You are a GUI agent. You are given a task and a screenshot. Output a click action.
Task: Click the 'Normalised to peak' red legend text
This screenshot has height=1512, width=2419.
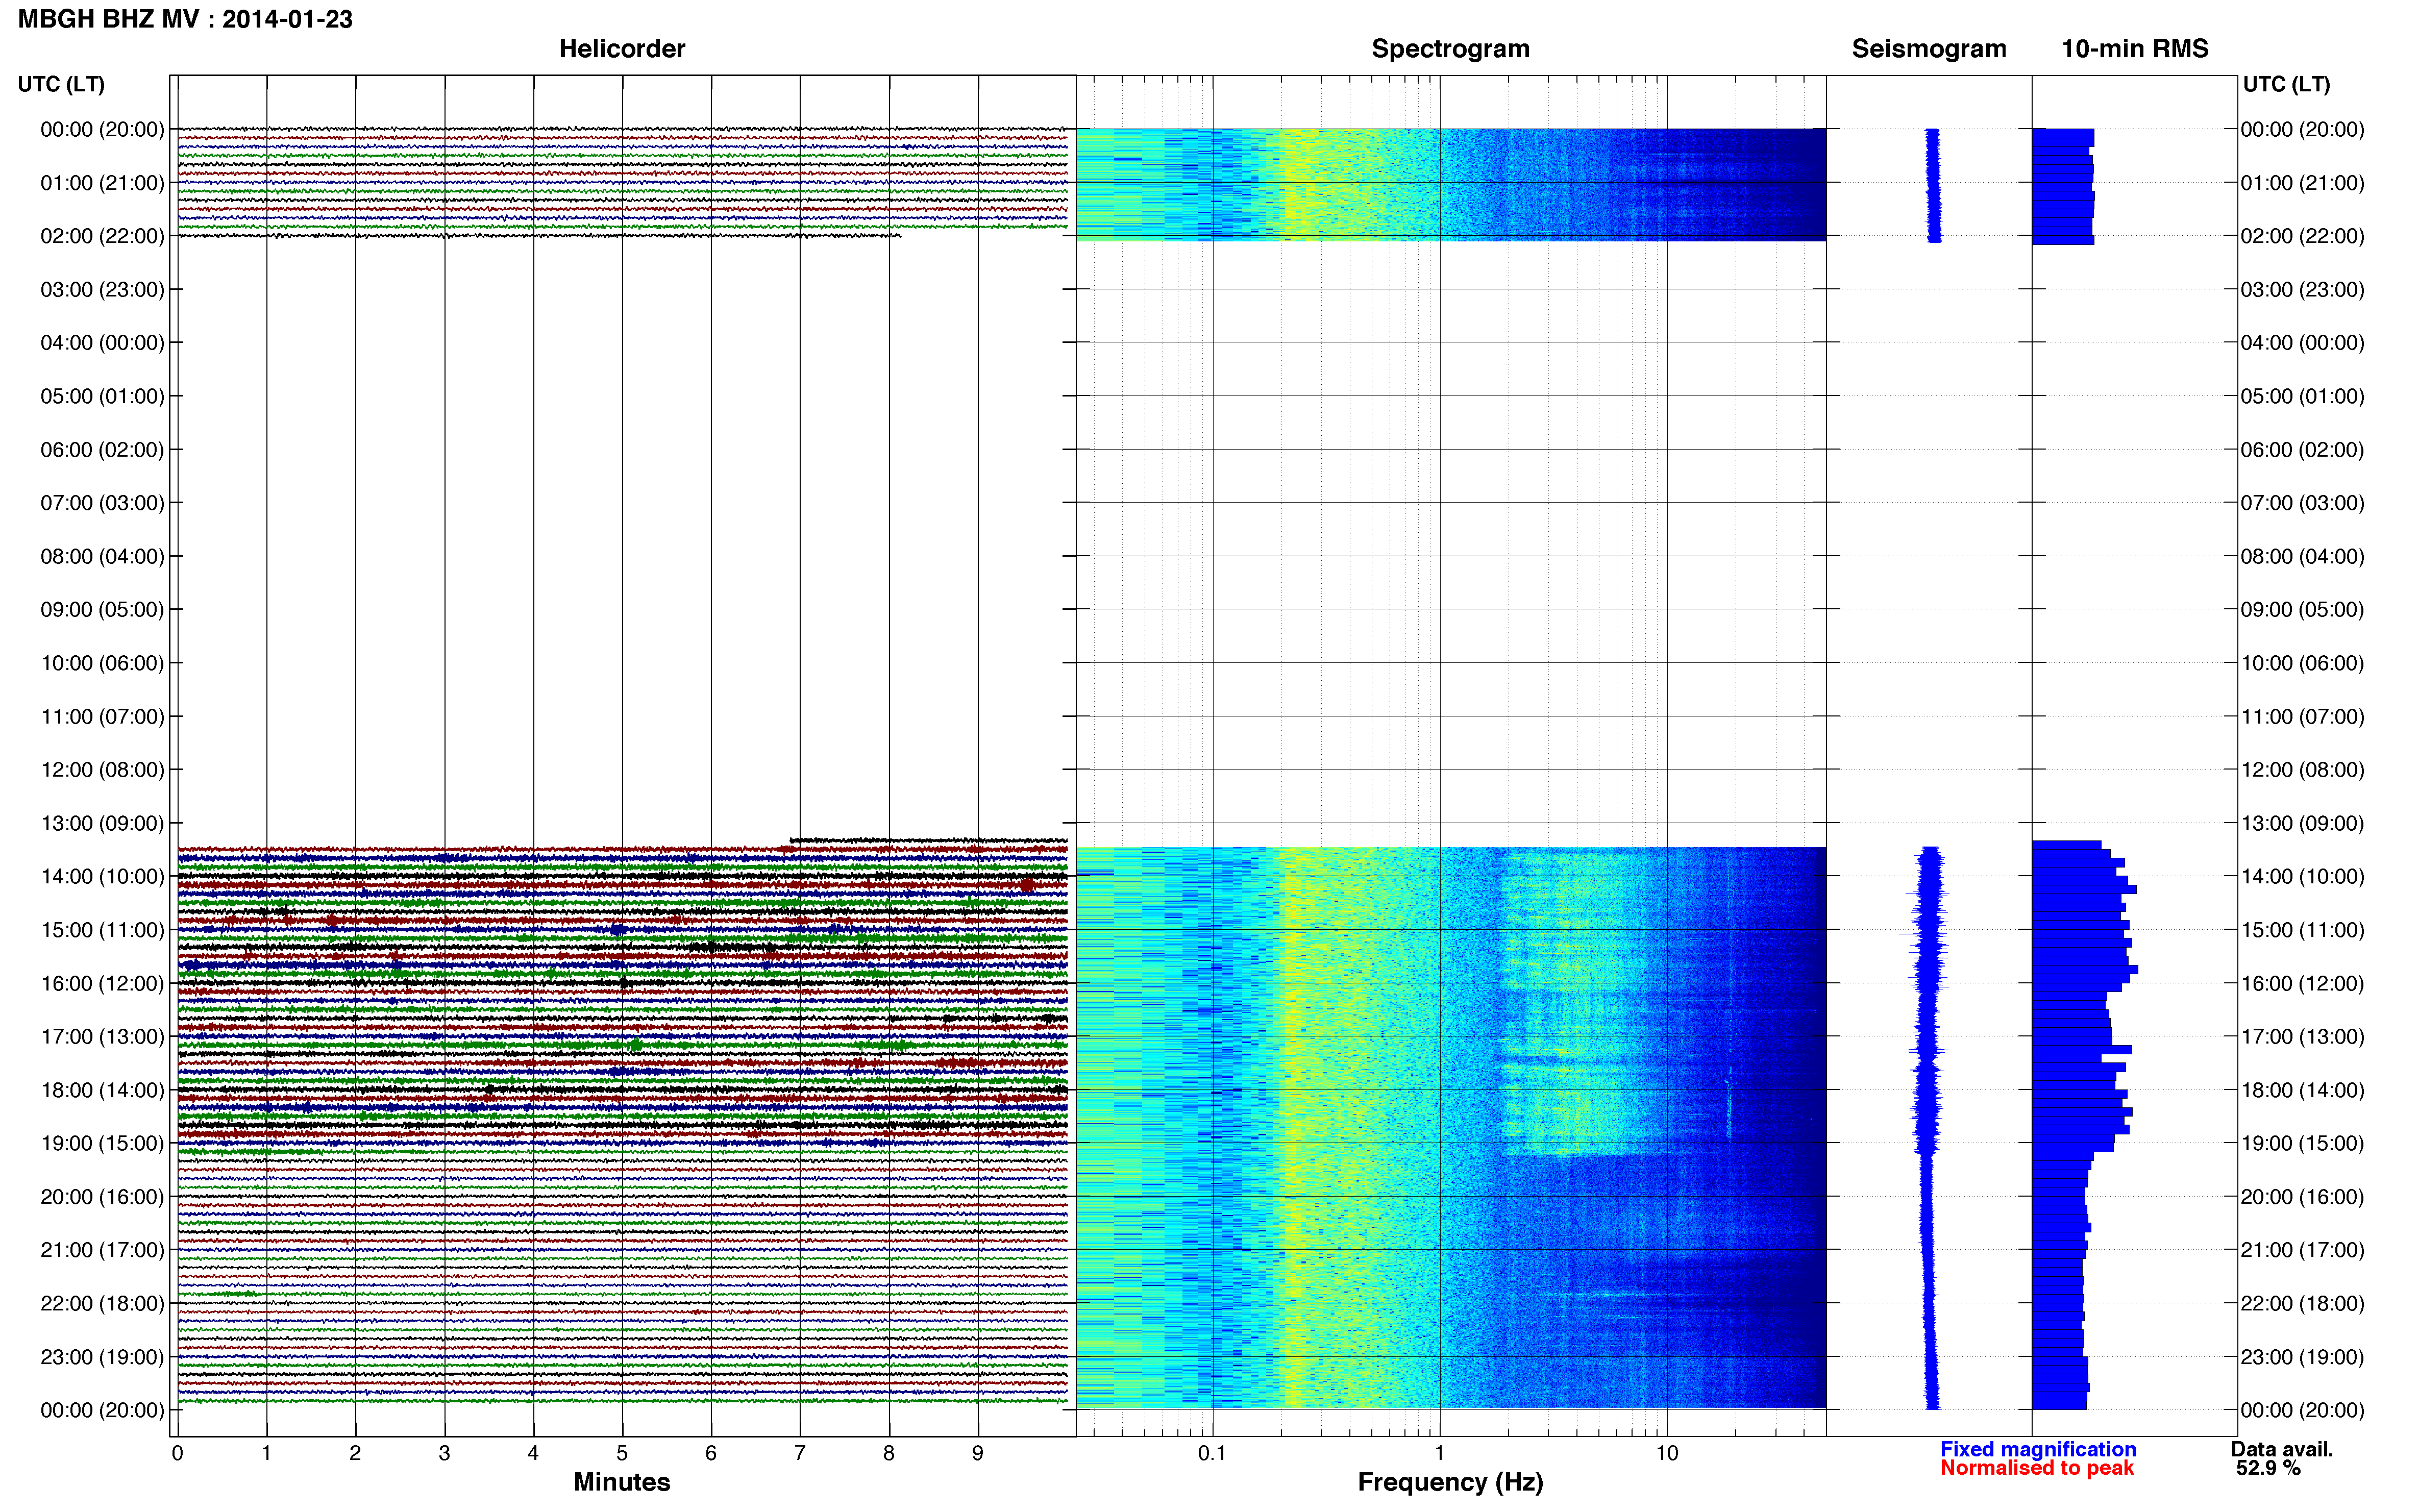(2036, 1468)
